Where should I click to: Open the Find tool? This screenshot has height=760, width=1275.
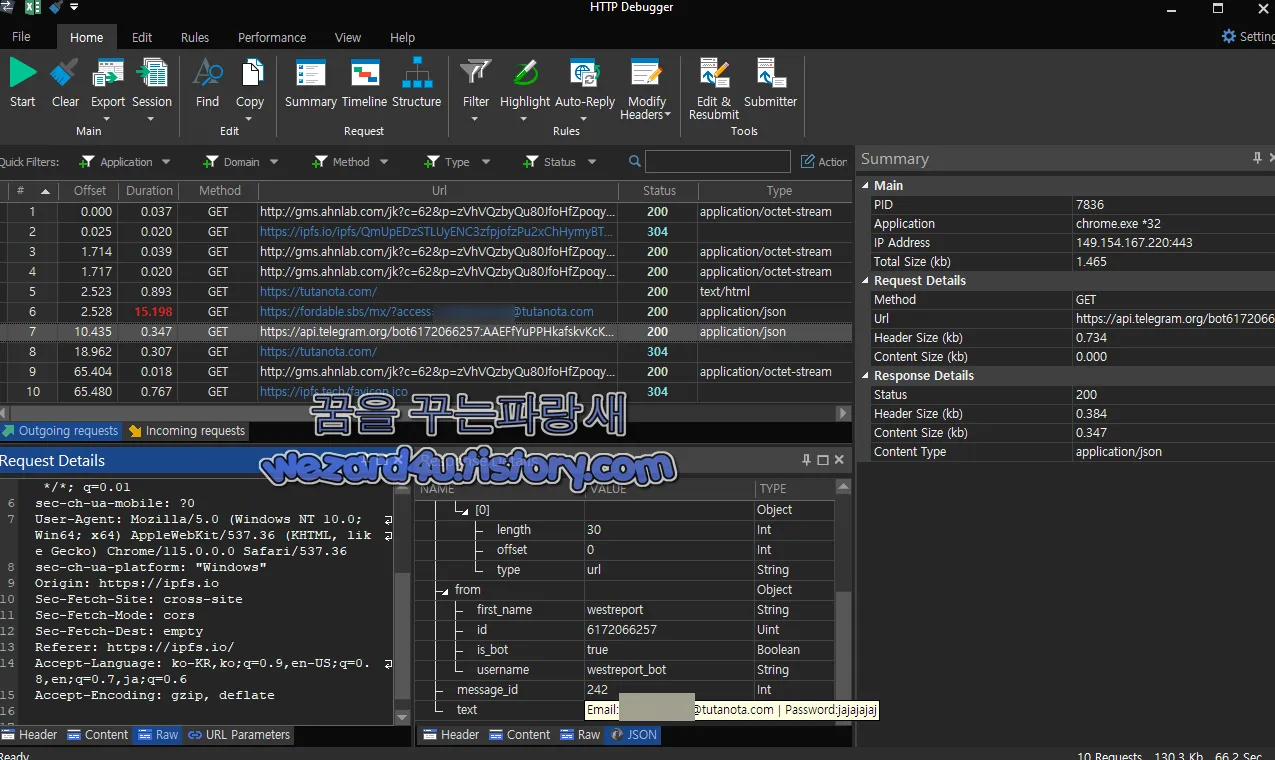tap(207, 83)
